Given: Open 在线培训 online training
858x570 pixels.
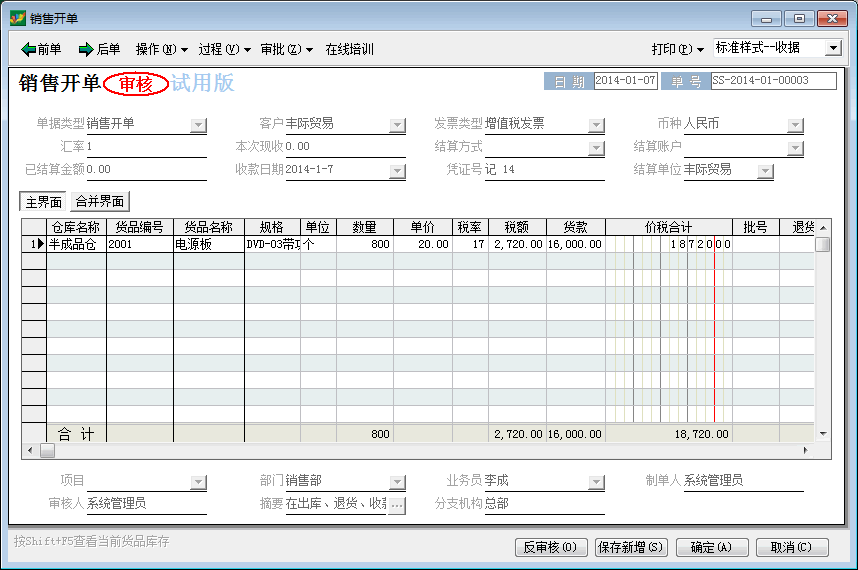Looking at the screenshot, I should 349,49.
